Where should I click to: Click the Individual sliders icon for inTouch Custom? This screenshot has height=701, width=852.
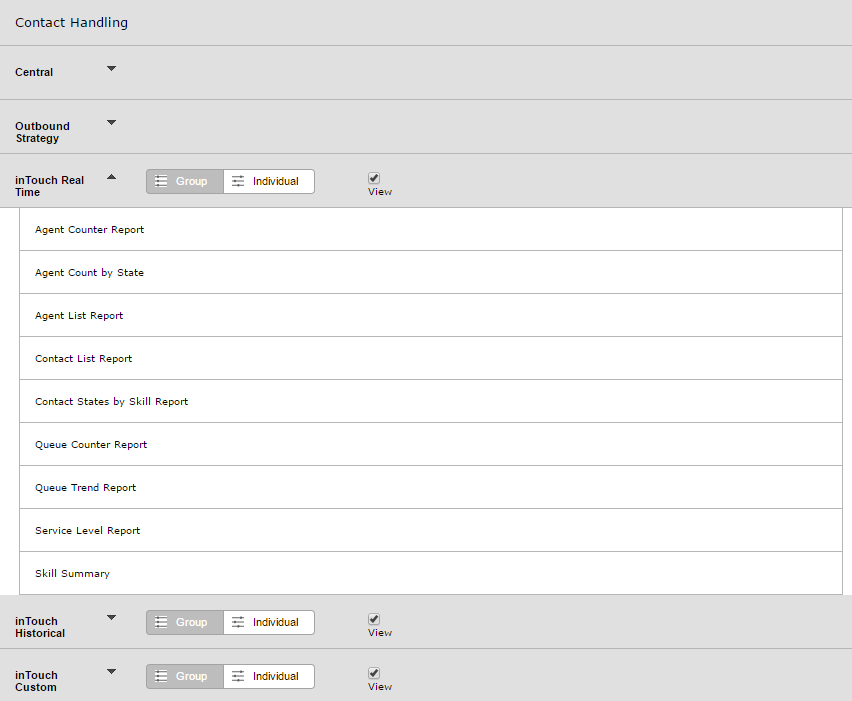238,676
